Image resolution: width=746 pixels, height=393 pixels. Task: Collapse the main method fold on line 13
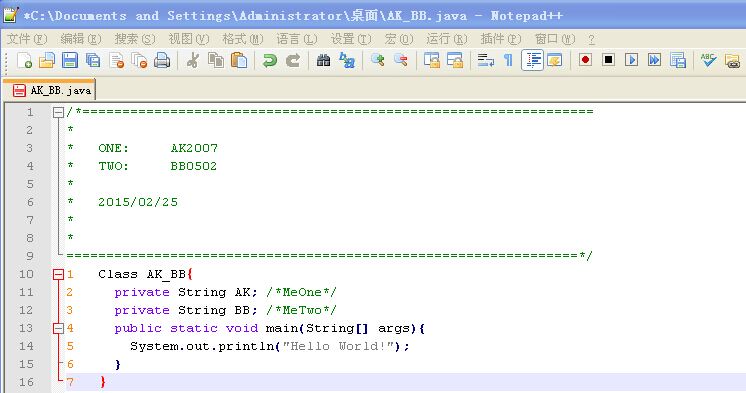pyautogui.click(x=58, y=328)
